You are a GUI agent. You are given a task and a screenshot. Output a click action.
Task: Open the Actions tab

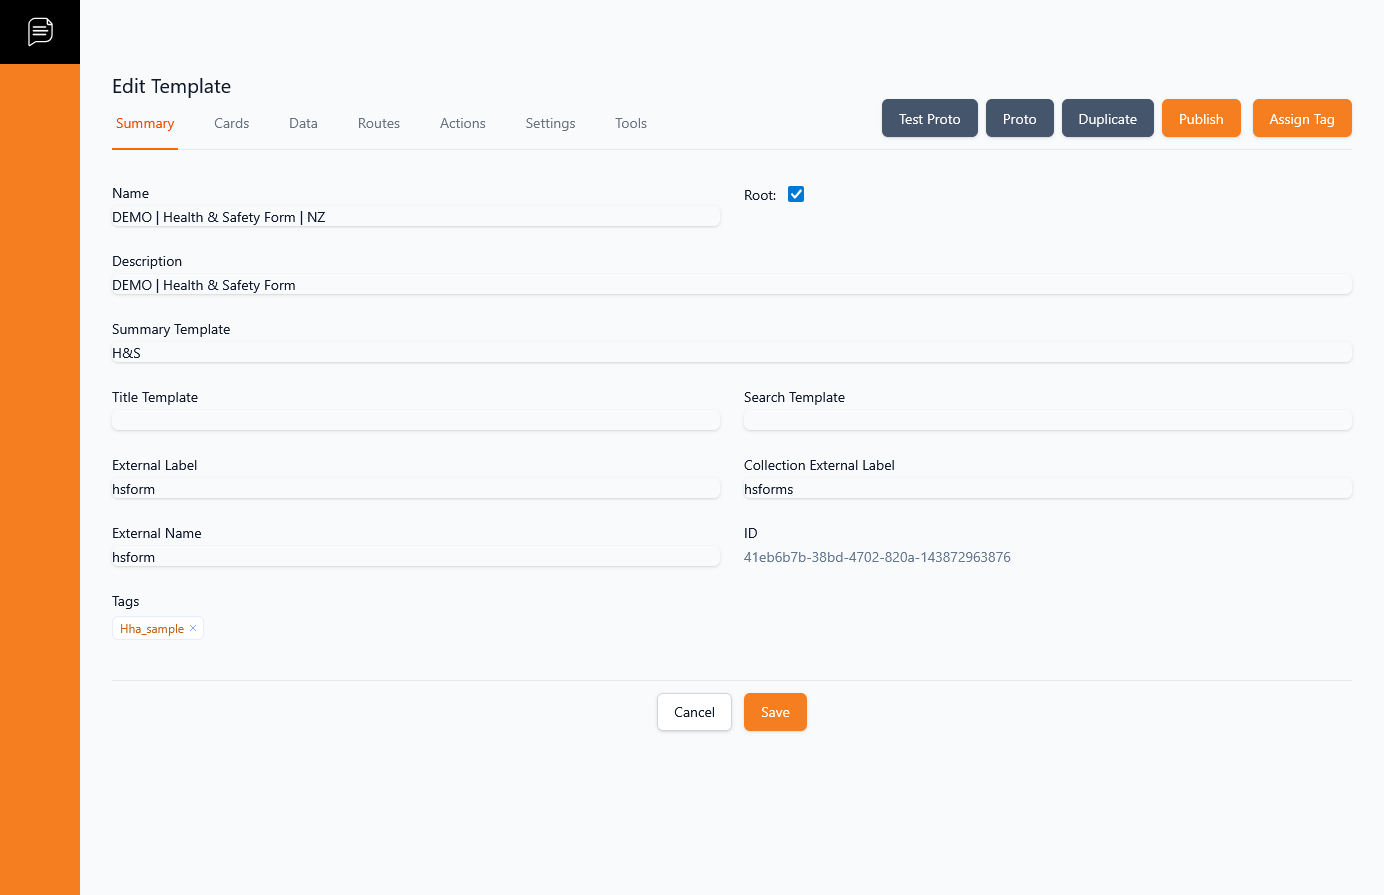point(462,123)
